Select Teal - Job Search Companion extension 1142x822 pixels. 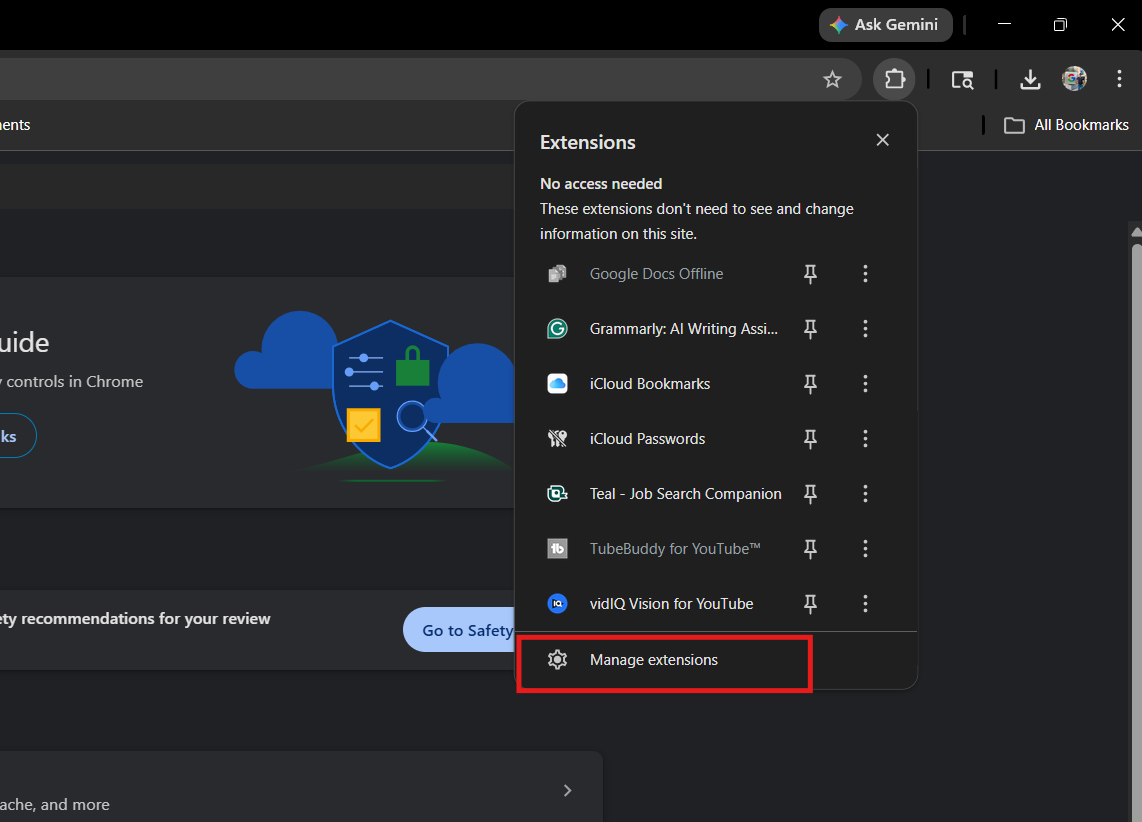point(685,494)
